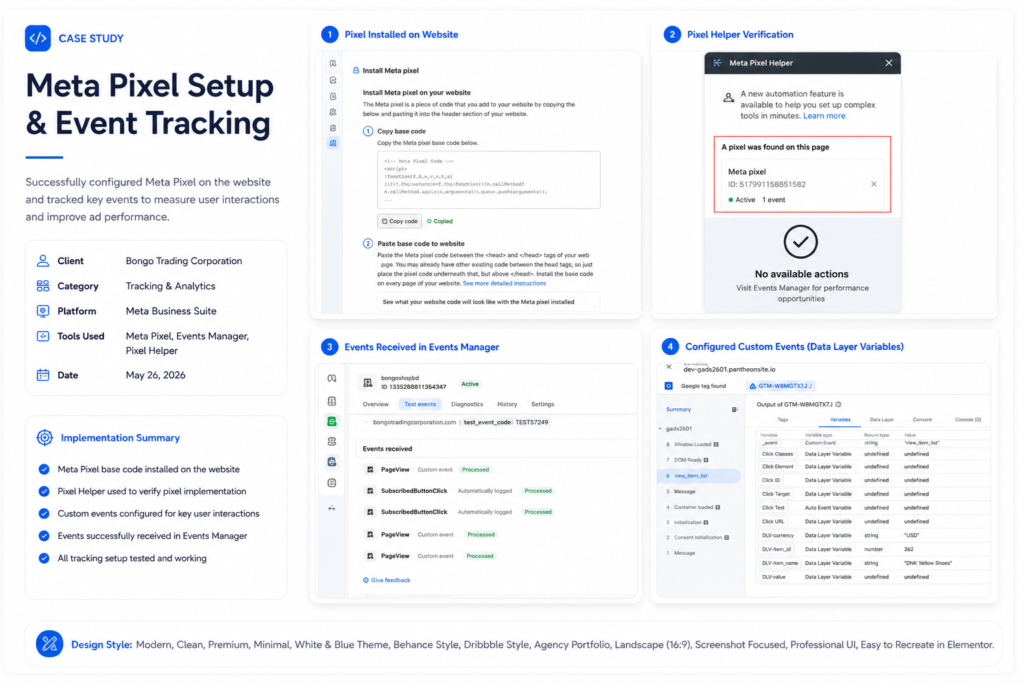Dismiss the found Meta pixel card X

coord(874,184)
